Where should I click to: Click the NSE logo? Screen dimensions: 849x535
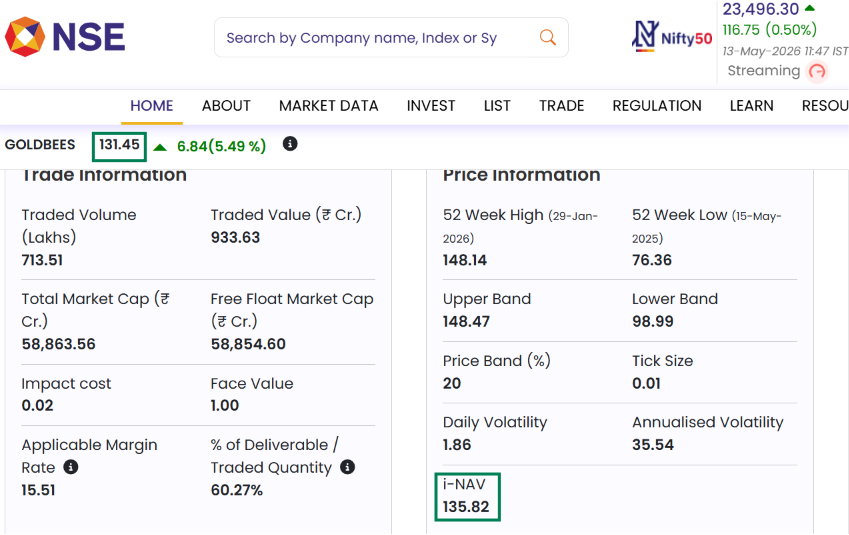click(65, 37)
